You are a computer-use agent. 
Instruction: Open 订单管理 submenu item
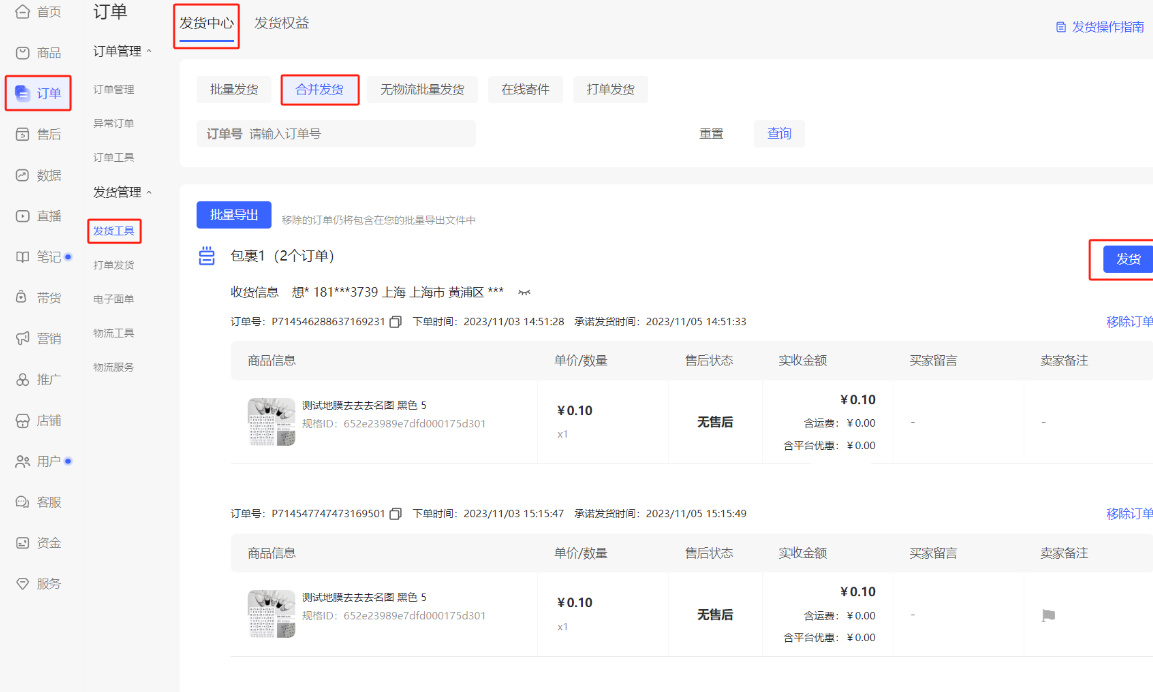click(113, 90)
